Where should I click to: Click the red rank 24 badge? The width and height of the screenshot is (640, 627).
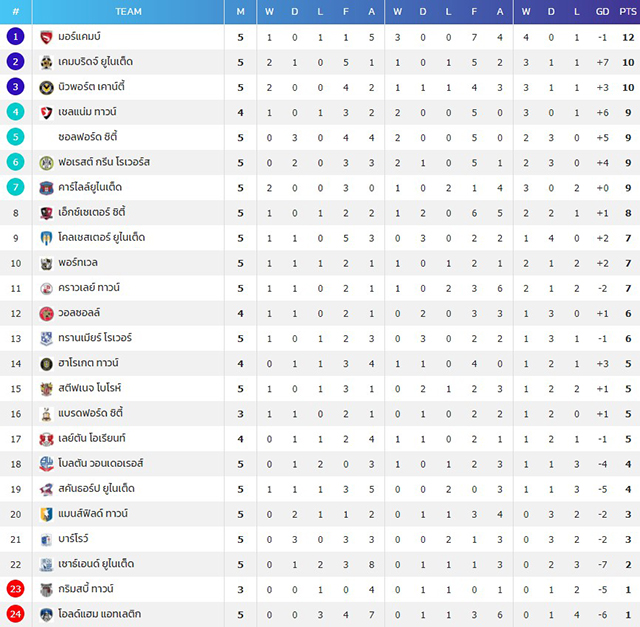[x=16, y=614]
